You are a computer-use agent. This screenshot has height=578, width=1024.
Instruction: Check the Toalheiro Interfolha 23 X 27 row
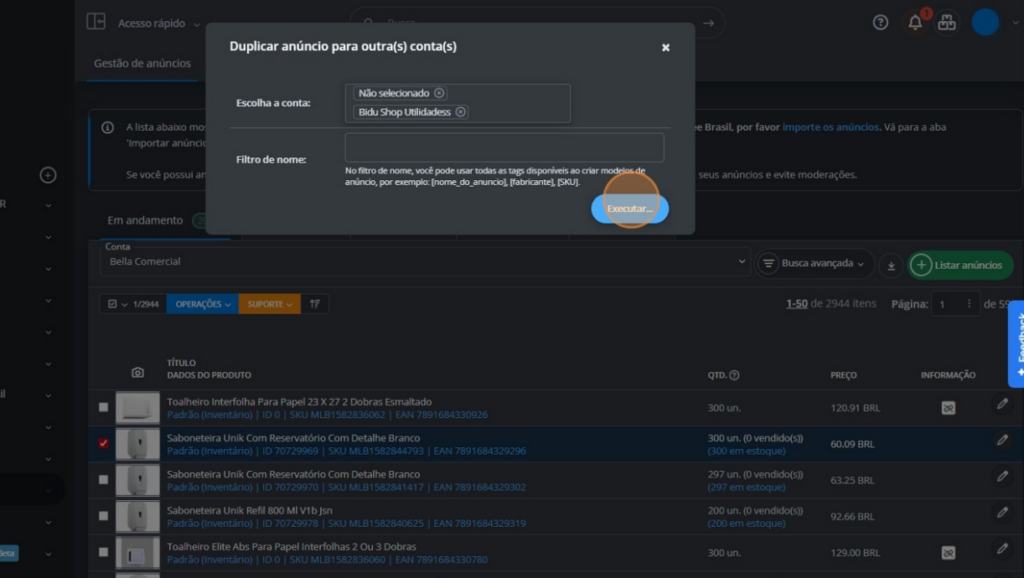(104, 407)
